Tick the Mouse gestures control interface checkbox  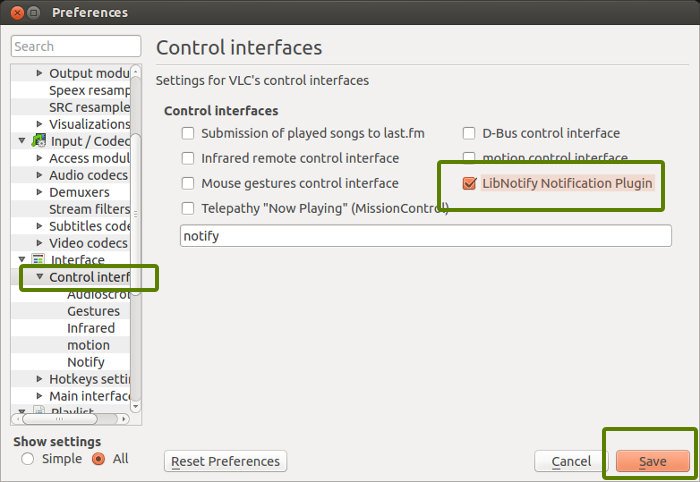point(188,183)
